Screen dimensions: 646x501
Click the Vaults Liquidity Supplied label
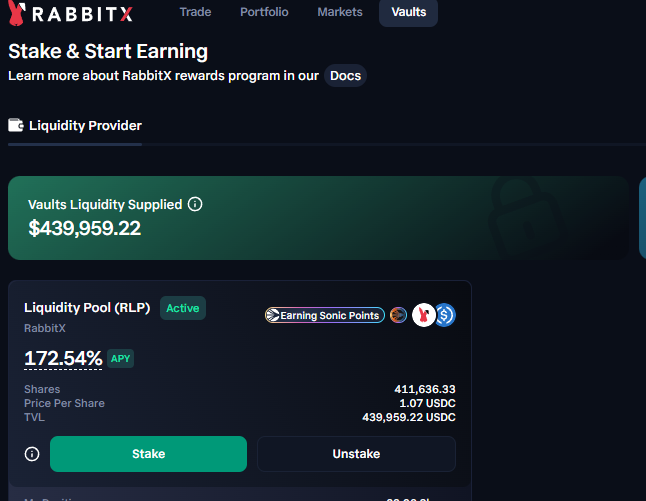pos(105,204)
